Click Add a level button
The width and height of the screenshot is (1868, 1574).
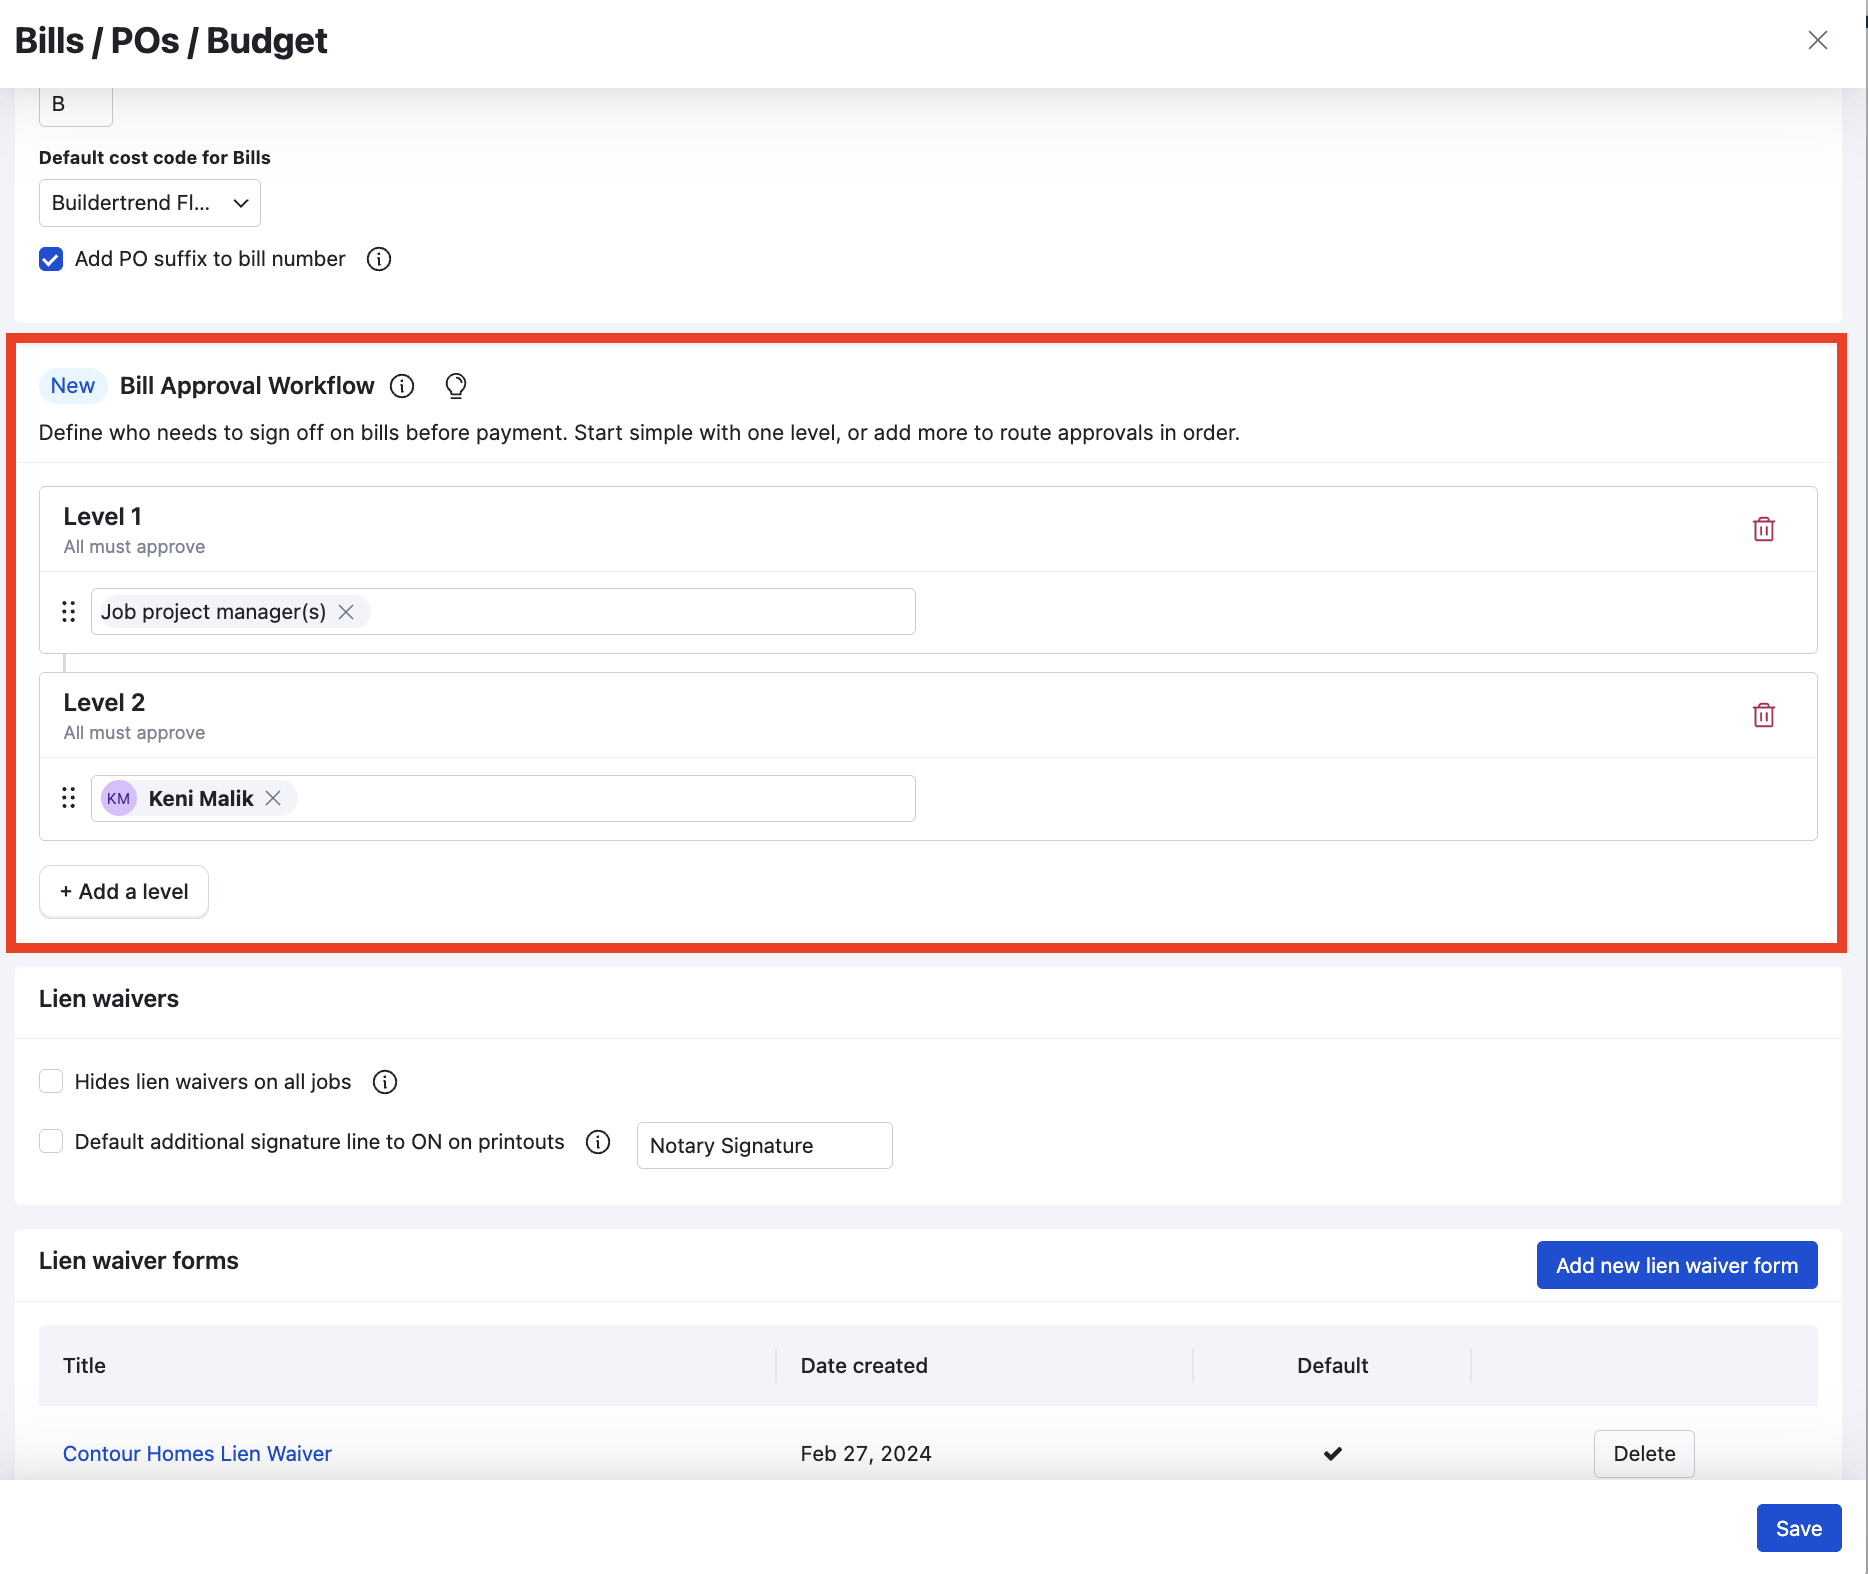(124, 892)
